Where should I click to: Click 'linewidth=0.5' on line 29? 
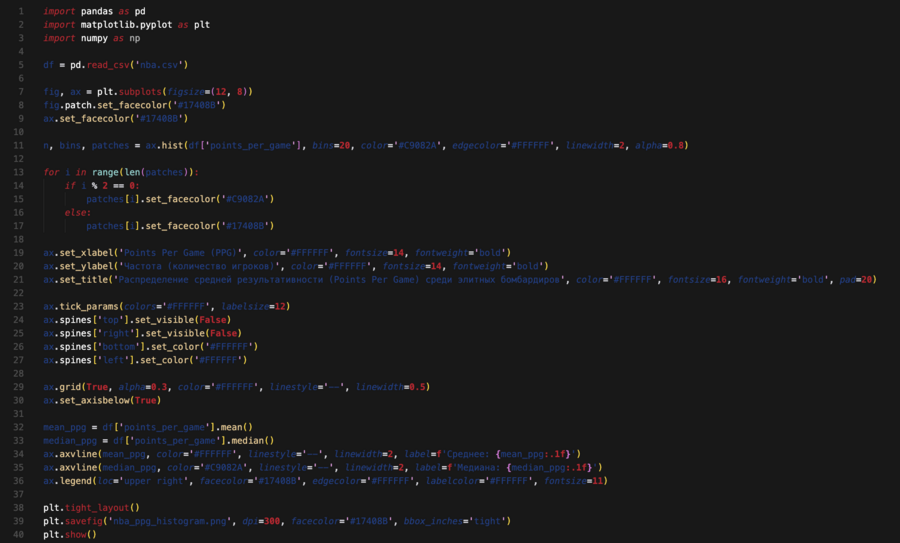tap(391, 387)
